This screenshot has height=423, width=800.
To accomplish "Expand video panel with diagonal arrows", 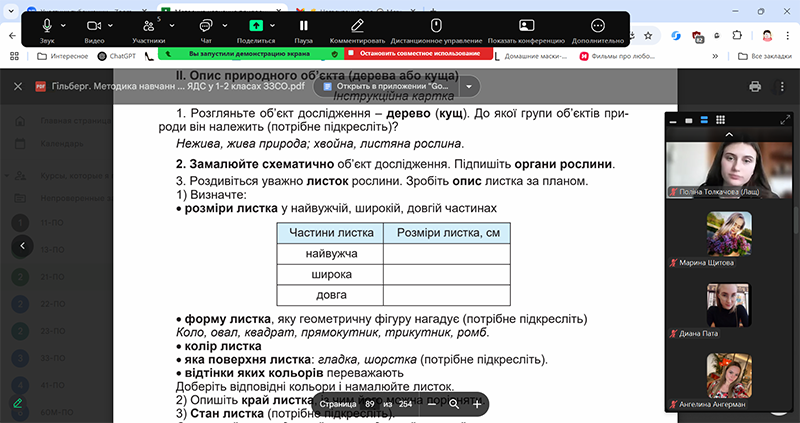I will tap(785, 120).
